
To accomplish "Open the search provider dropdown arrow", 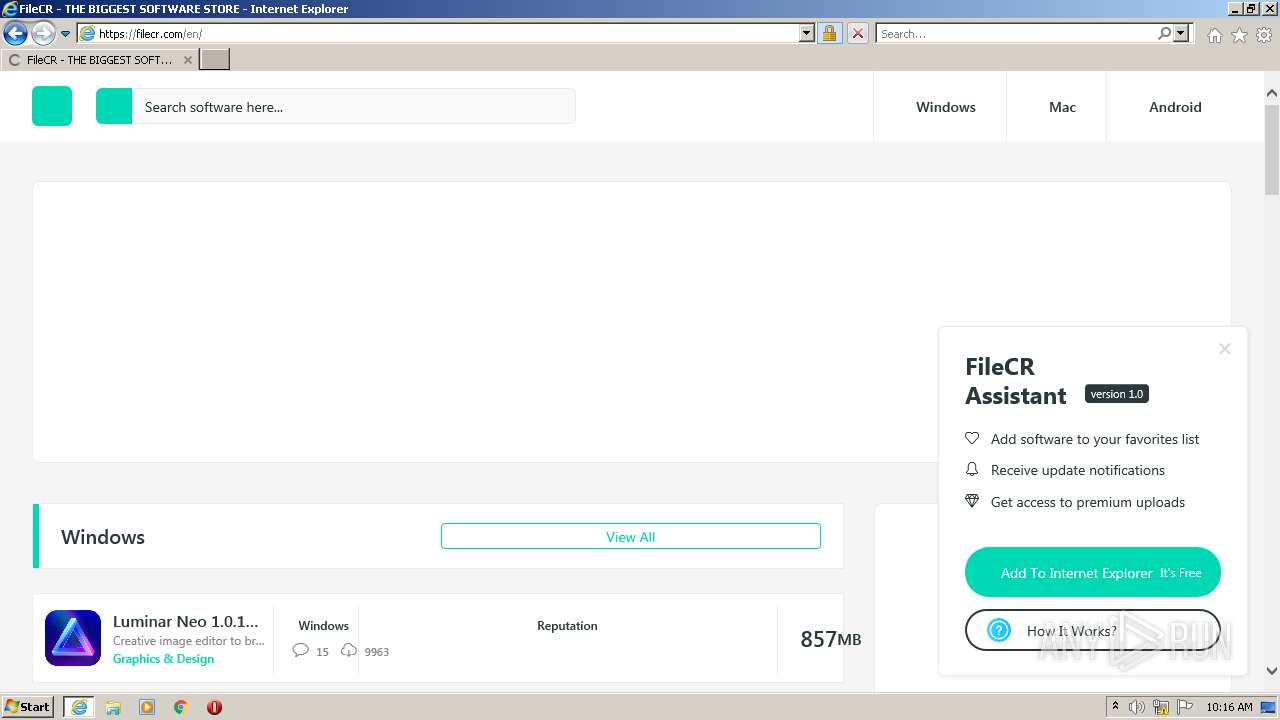I will (x=1181, y=34).
